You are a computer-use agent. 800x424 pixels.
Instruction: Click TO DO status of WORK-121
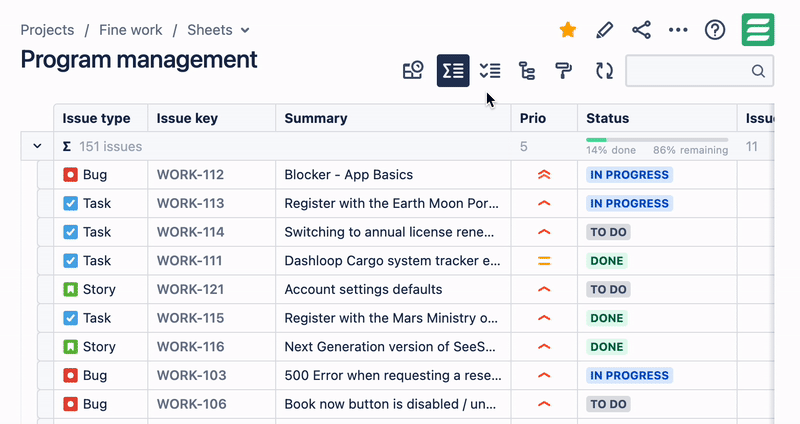pos(608,289)
